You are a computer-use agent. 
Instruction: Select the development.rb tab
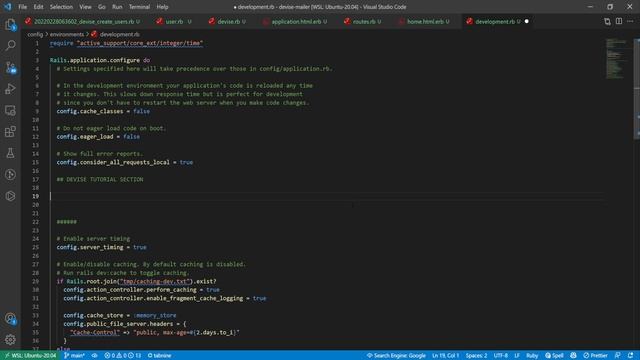coord(496,21)
